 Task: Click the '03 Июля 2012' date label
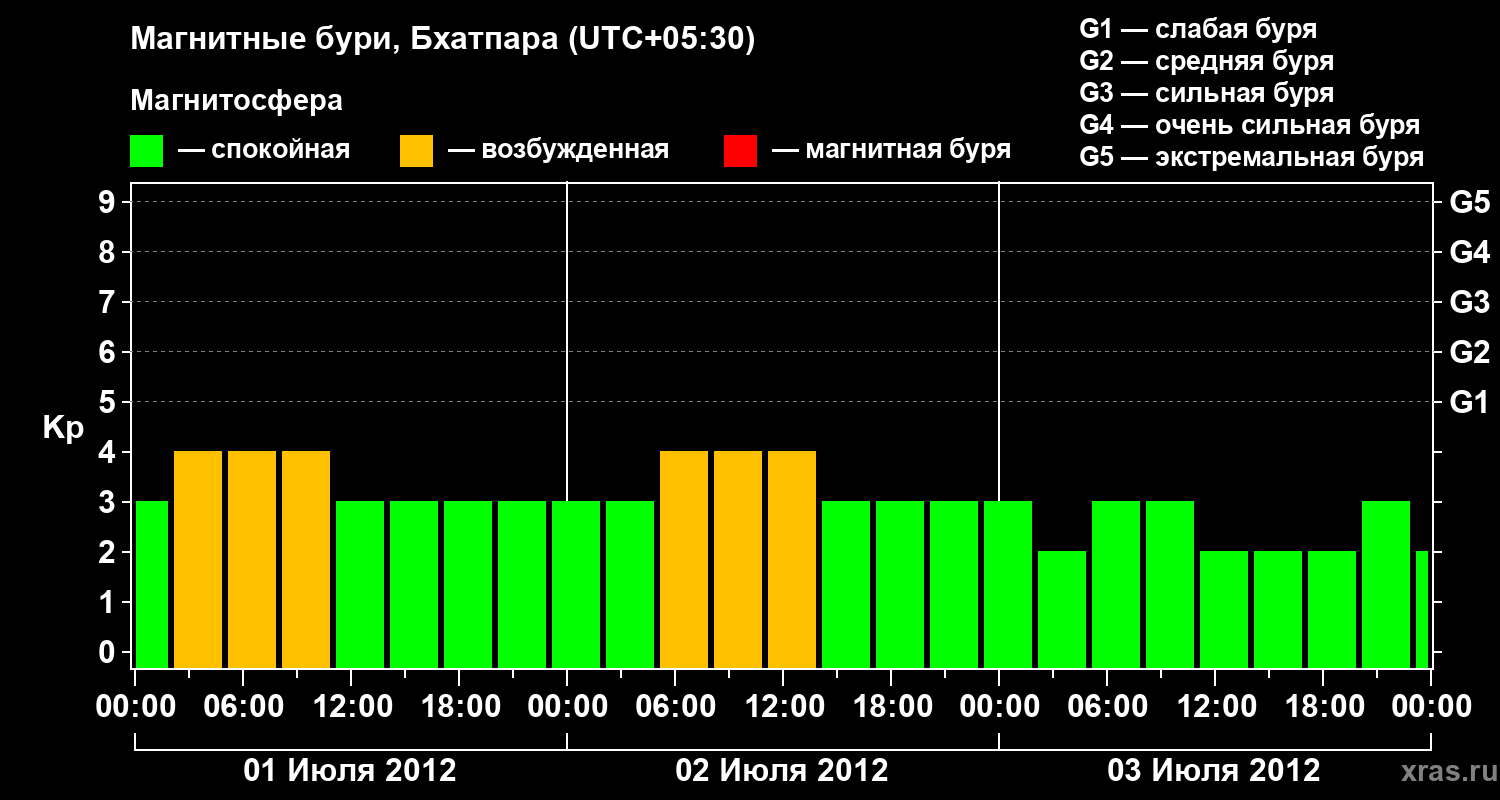tap(1214, 771)
